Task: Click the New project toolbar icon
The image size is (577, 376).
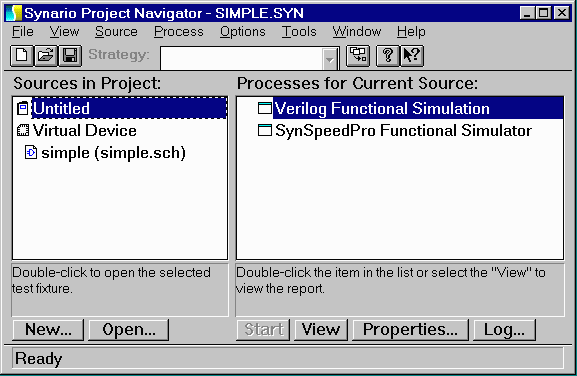Action: [x=22, y=56]
